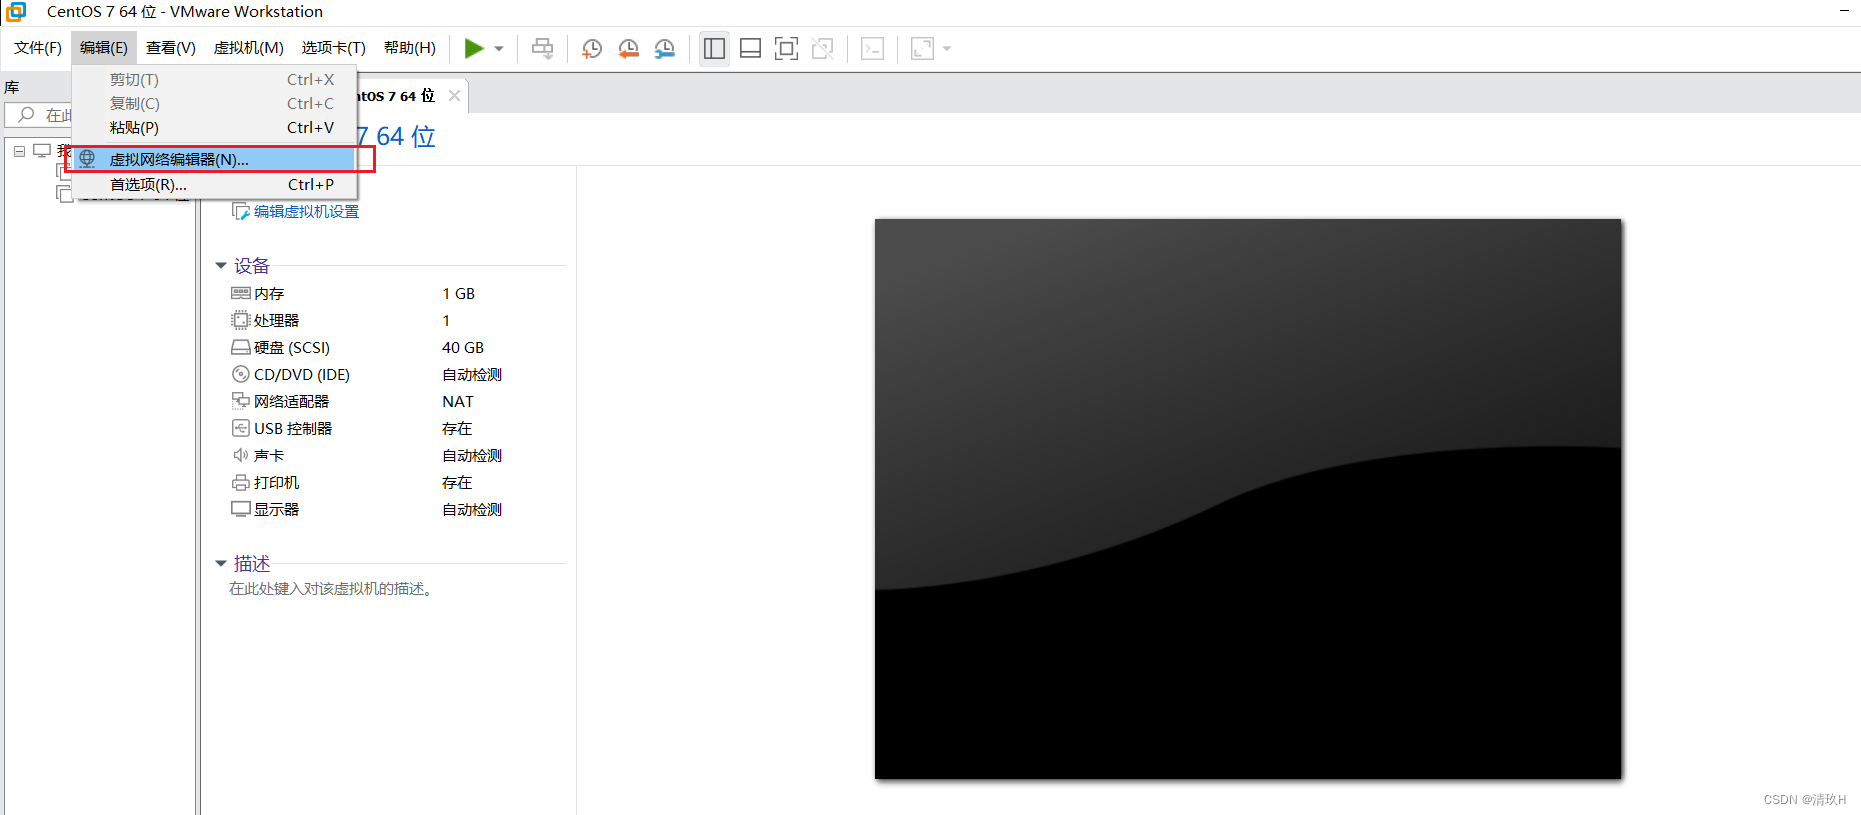Screen dimensions: 1861x815
Task: Click the stretch guest display icon
Action: point(922,48)
